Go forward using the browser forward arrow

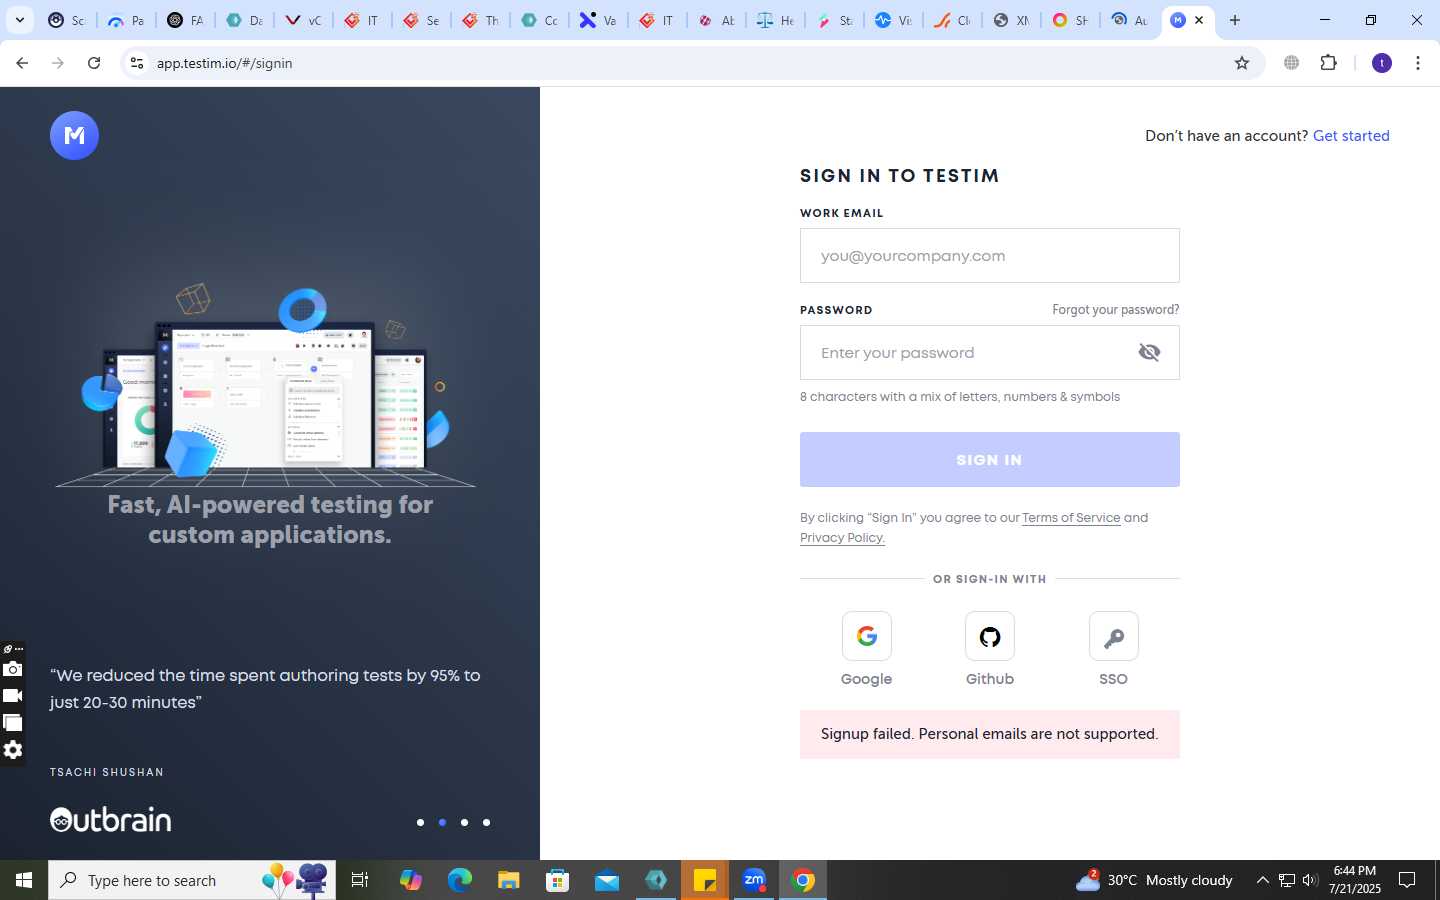58,63
